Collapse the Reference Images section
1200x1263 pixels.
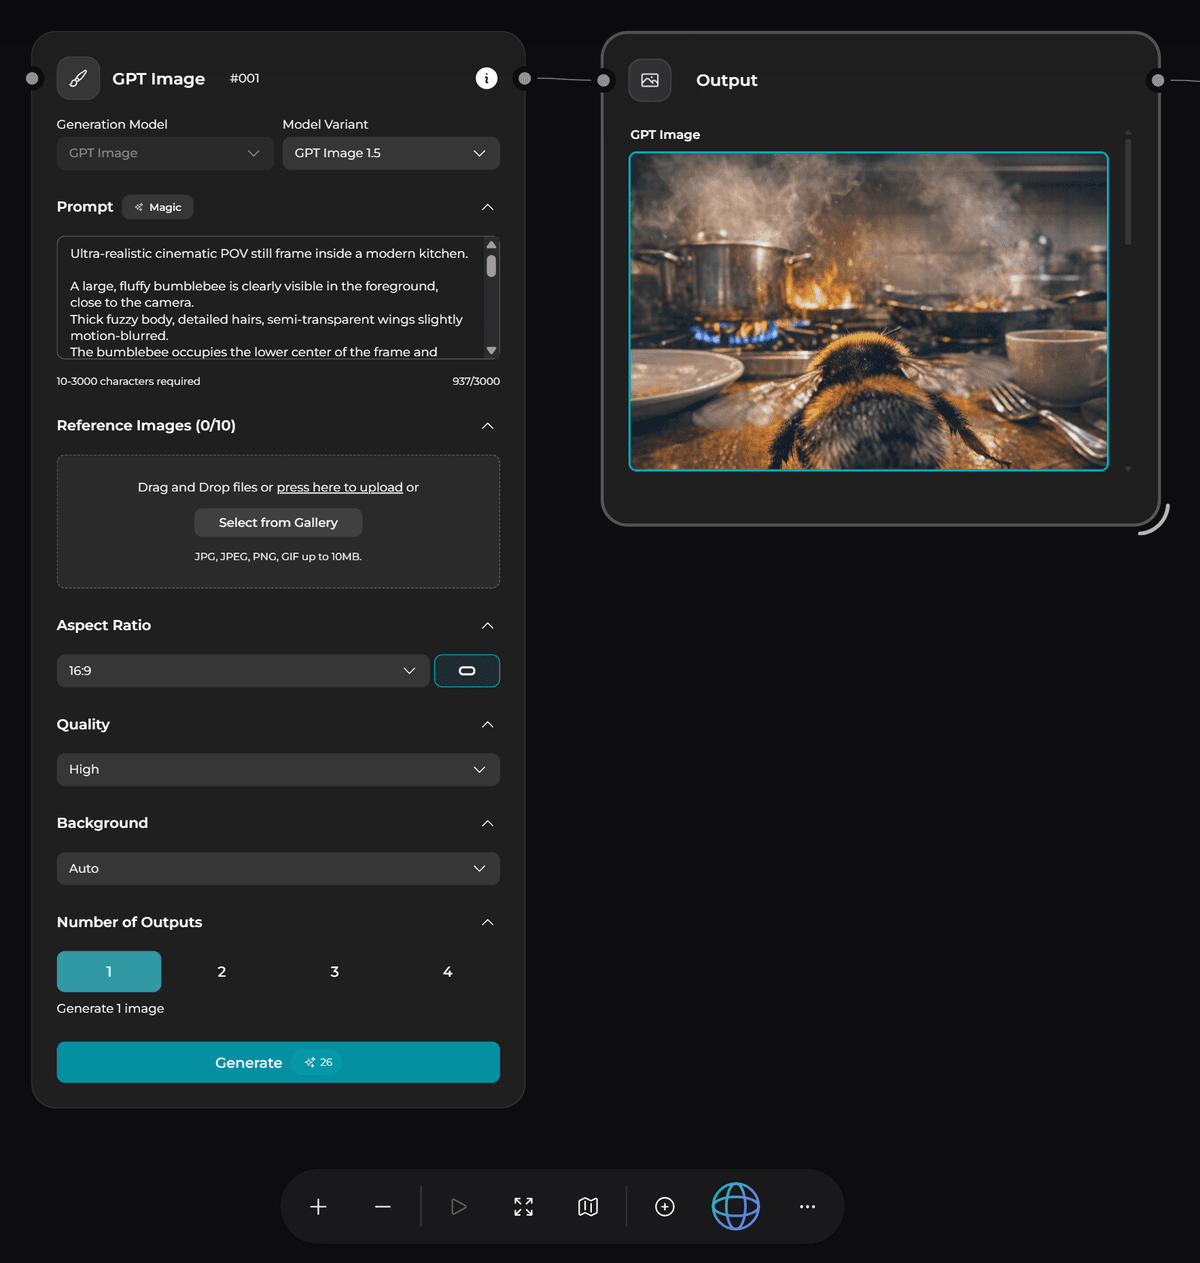[487, 426]
